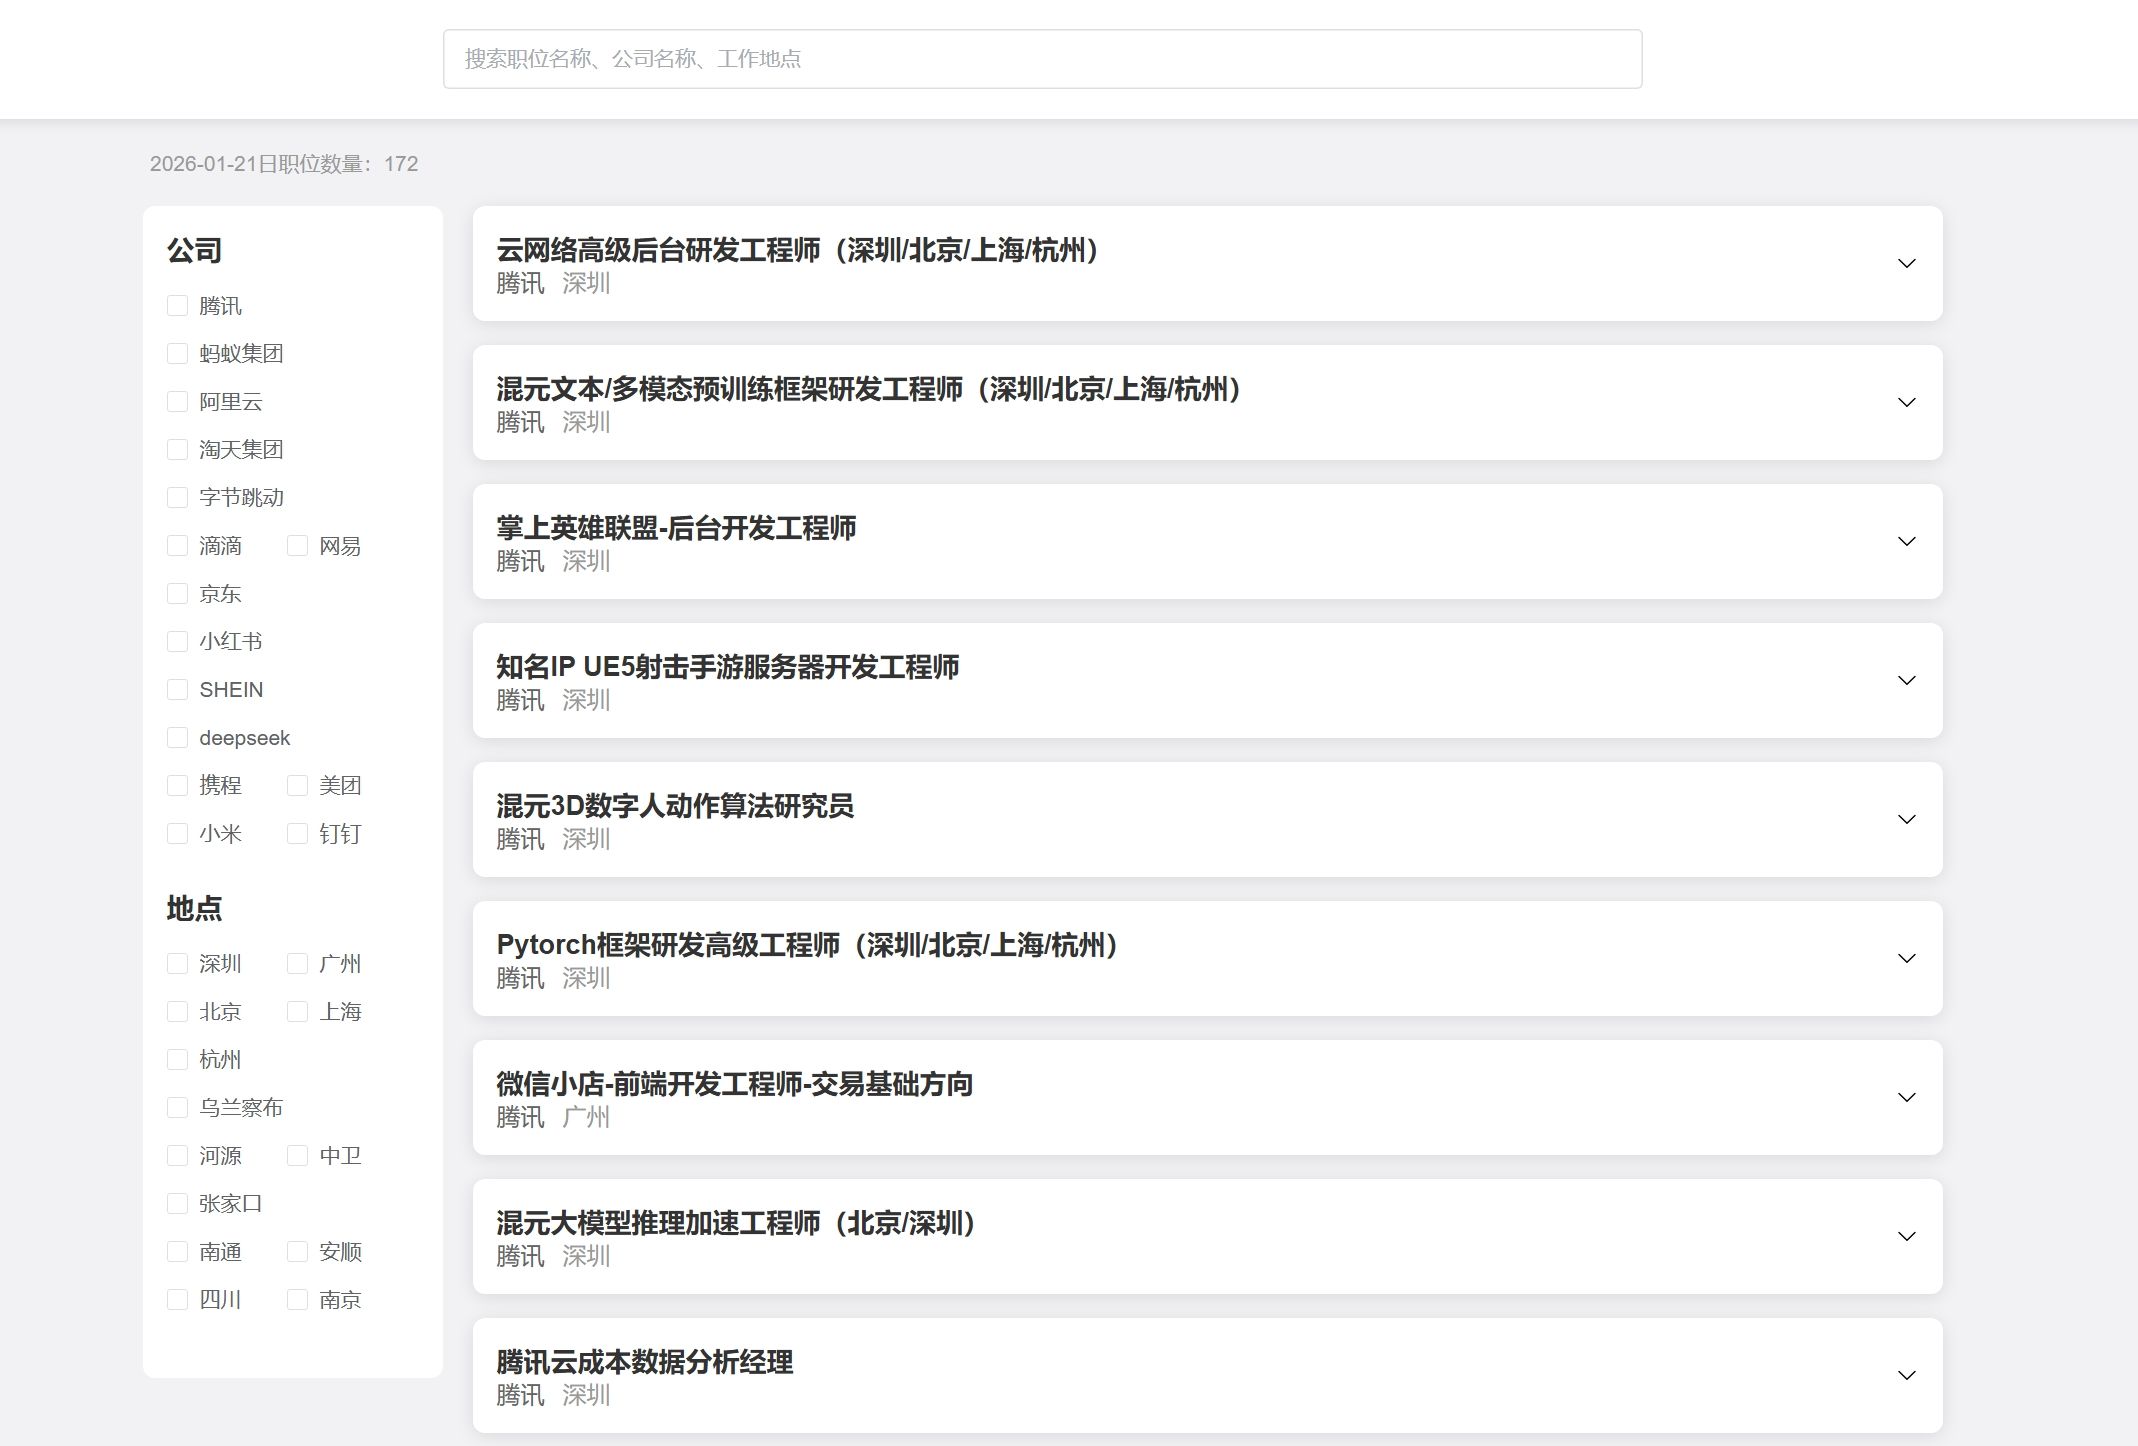Check the SHEIN company filter
Image resolution: width=2138 pixels, height=1446 pixels.
click(x=178, y=690)
